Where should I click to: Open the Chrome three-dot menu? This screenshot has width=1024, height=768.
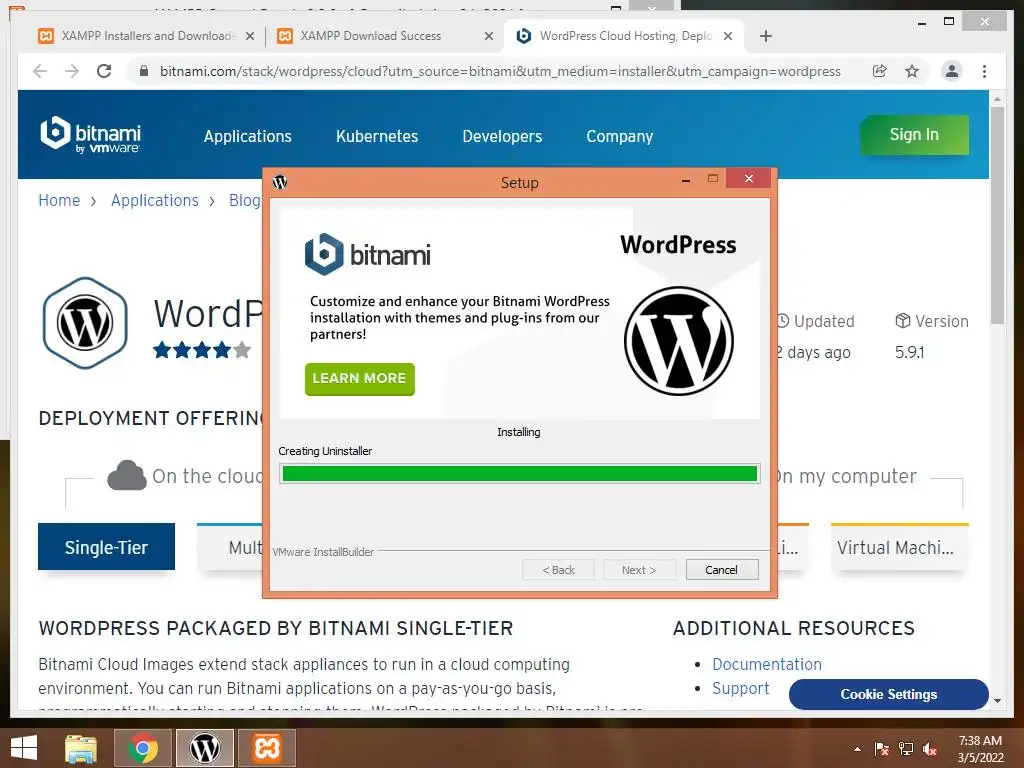click(x=984, y=71)
